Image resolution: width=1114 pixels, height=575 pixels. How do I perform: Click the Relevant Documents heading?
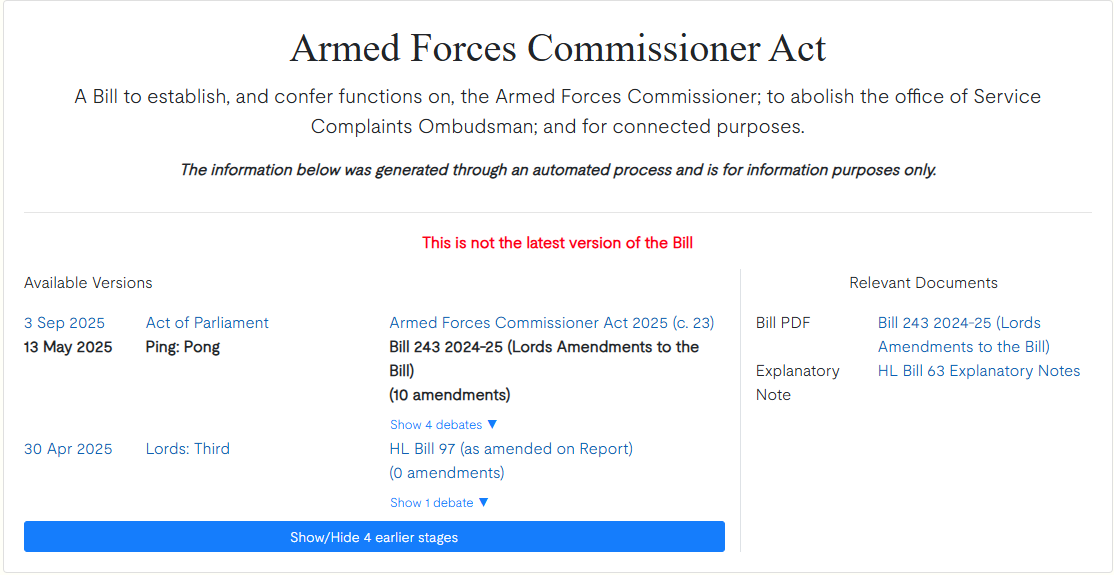pos(923,283)
